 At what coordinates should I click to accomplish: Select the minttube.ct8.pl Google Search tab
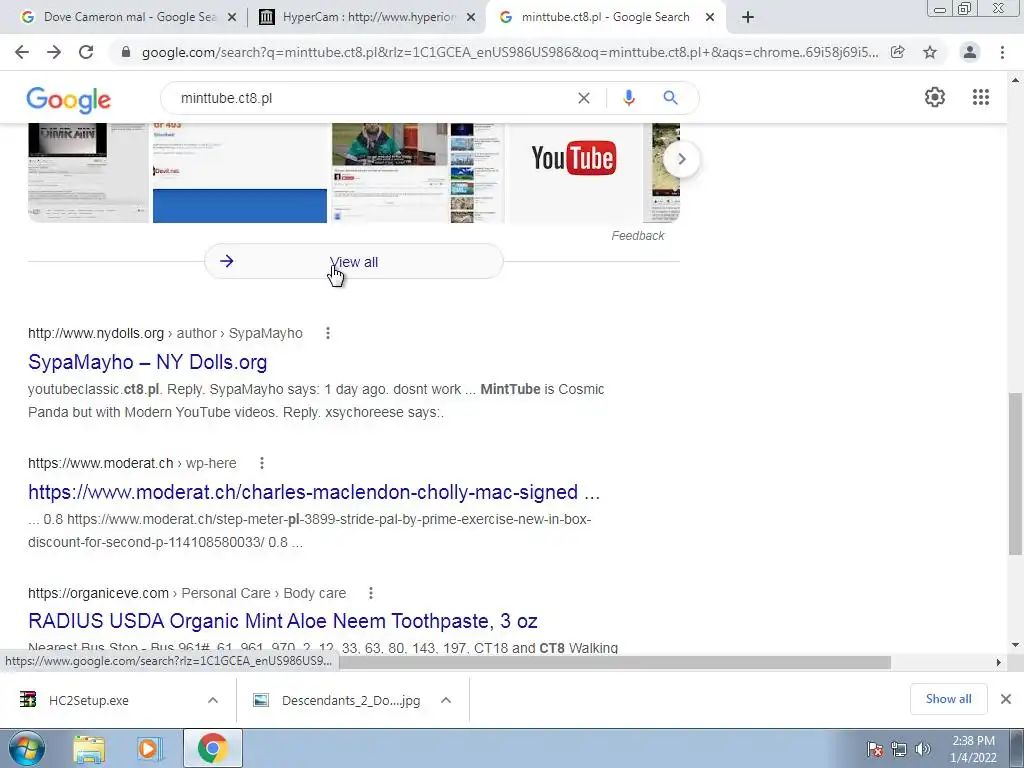(x=605, y=17)
